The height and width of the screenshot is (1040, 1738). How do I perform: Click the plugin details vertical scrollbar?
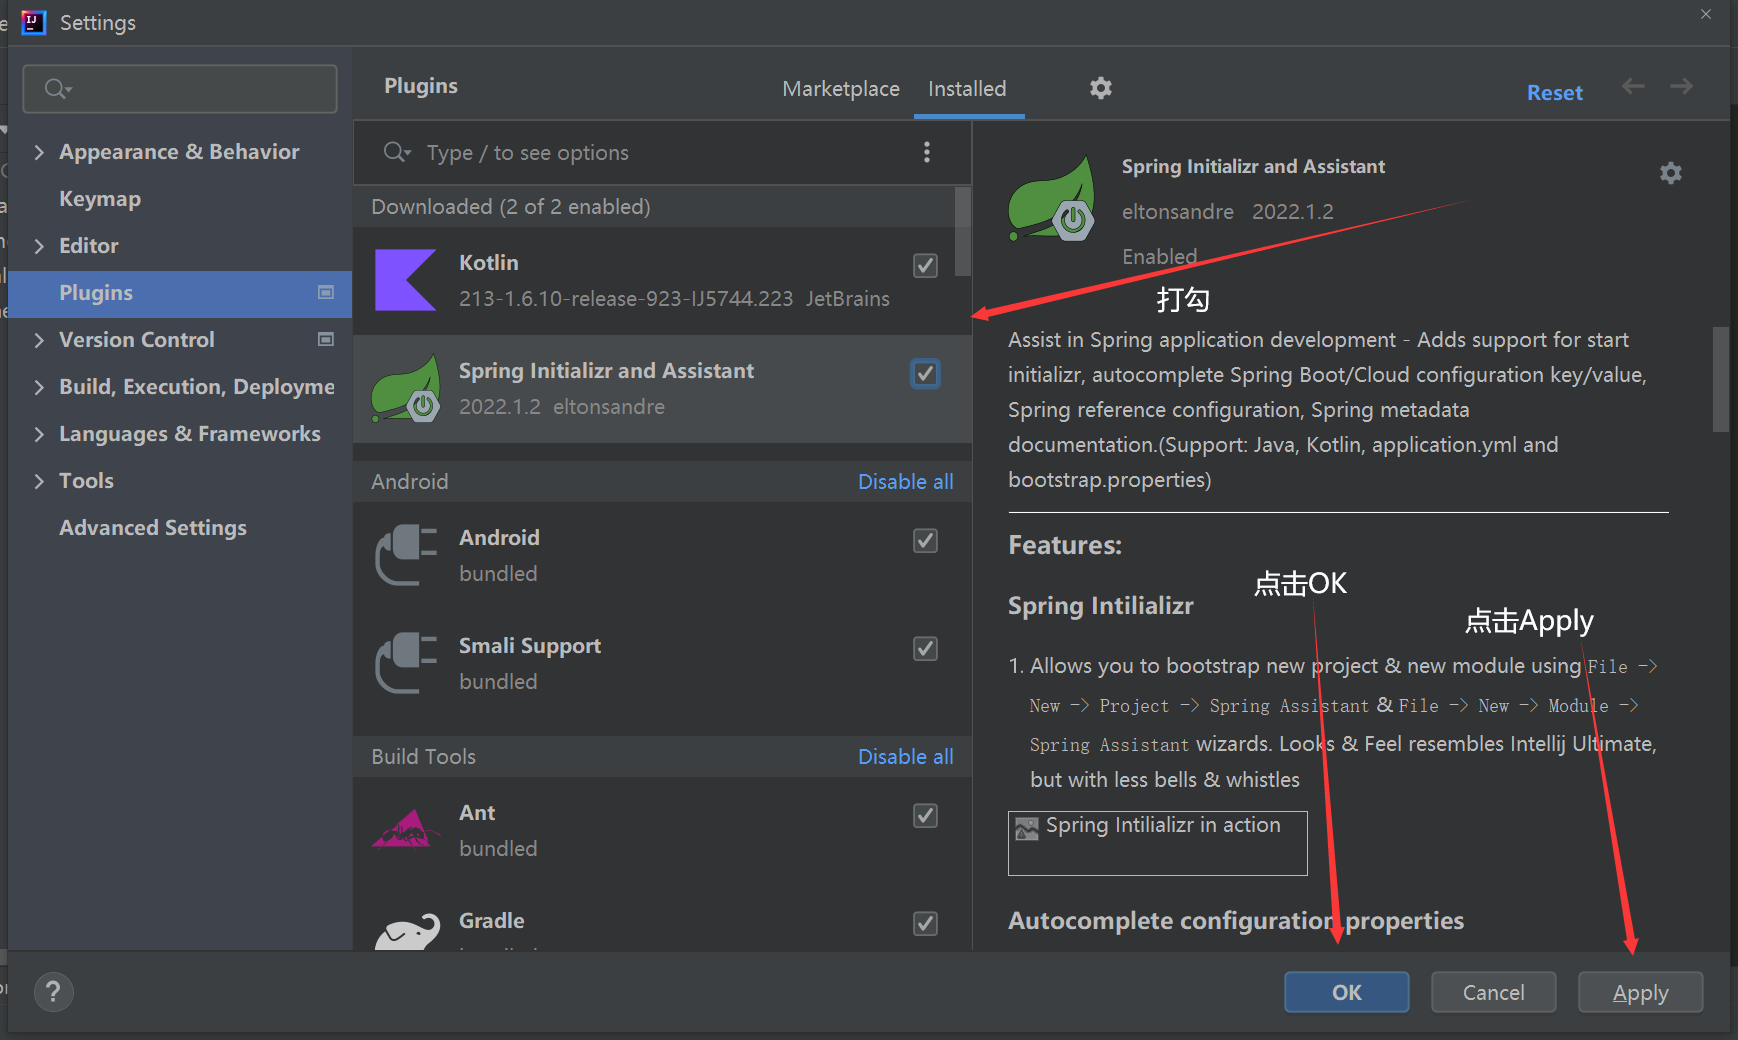[x=1721, y=379]
